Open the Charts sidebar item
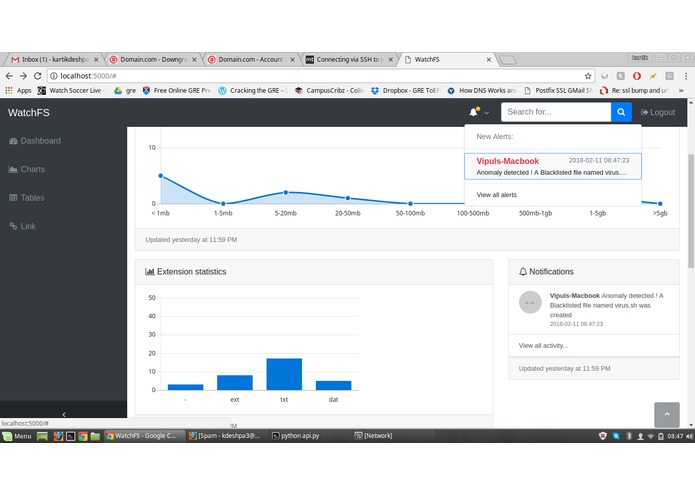The height and width of the screenshot is (494, 695). pos(27,169)
